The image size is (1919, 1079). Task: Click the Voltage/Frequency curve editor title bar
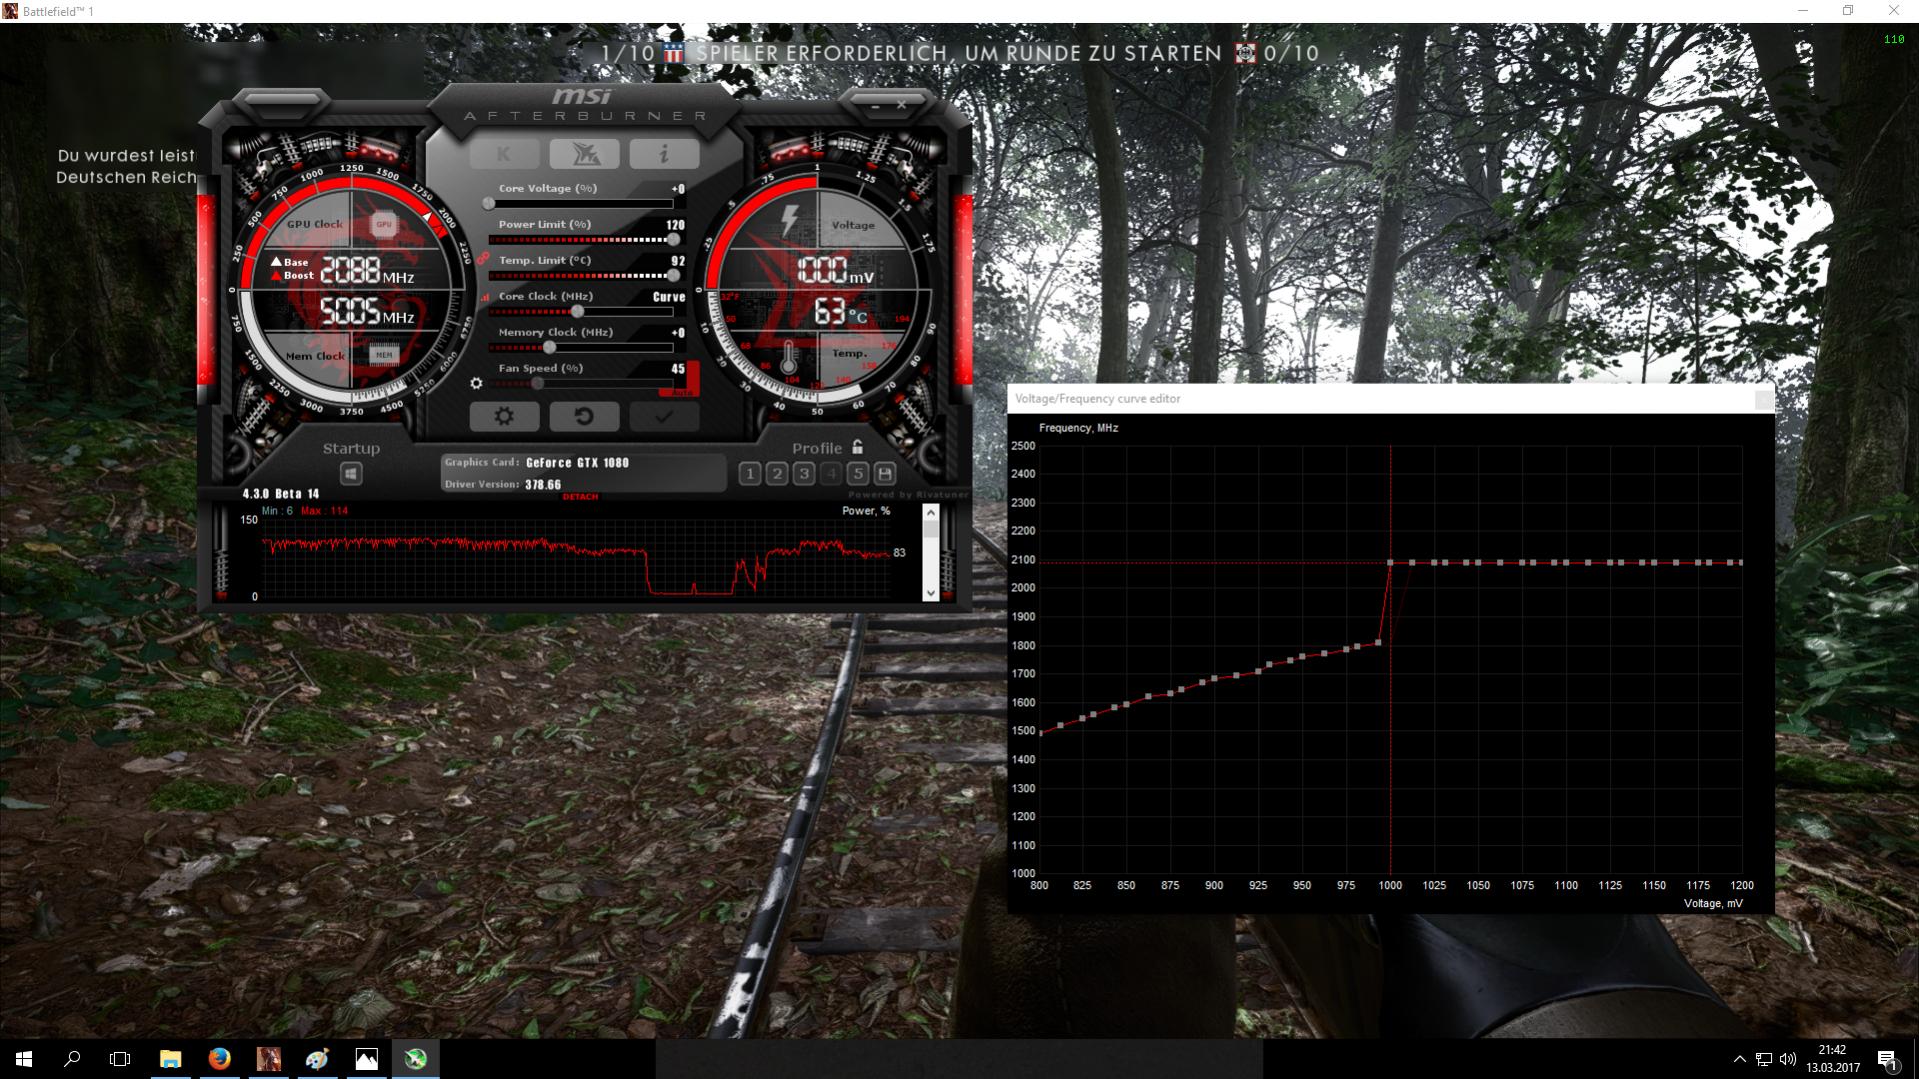click(x=1391, y=398)
